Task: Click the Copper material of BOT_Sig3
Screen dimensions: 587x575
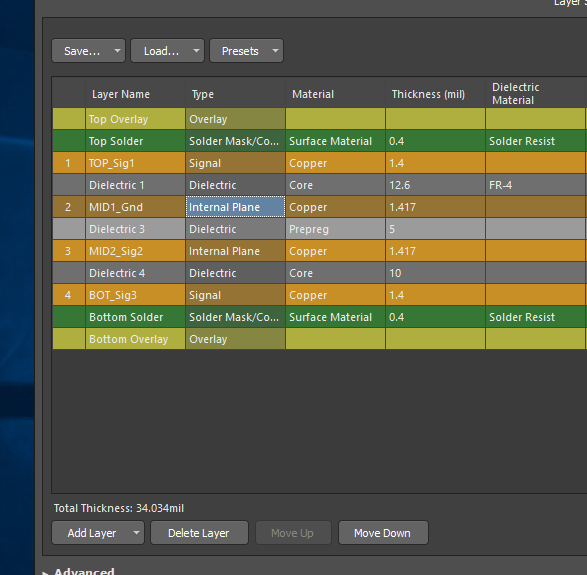Action: [x=335, y=295]
